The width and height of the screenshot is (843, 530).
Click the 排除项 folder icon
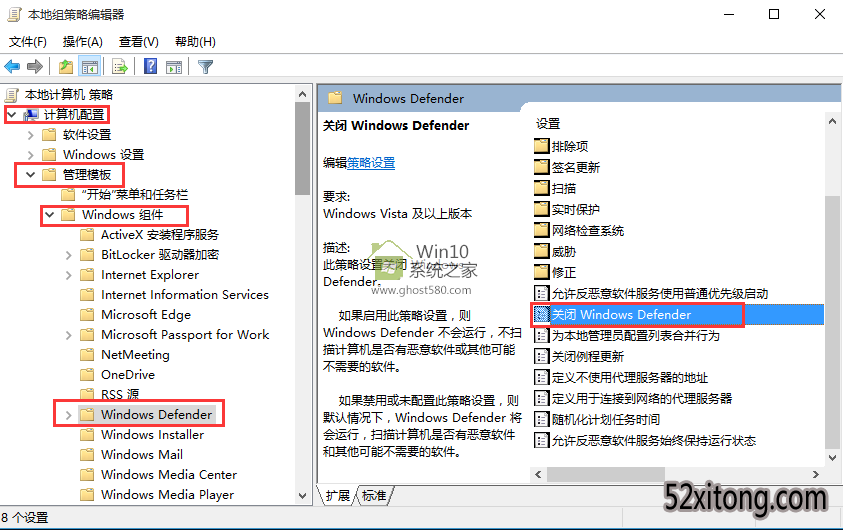[x=541, y=146]
